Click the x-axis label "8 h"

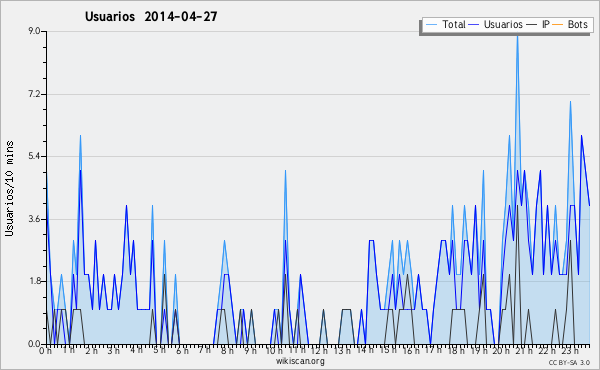pyautogui.click(x=227, y=350)
